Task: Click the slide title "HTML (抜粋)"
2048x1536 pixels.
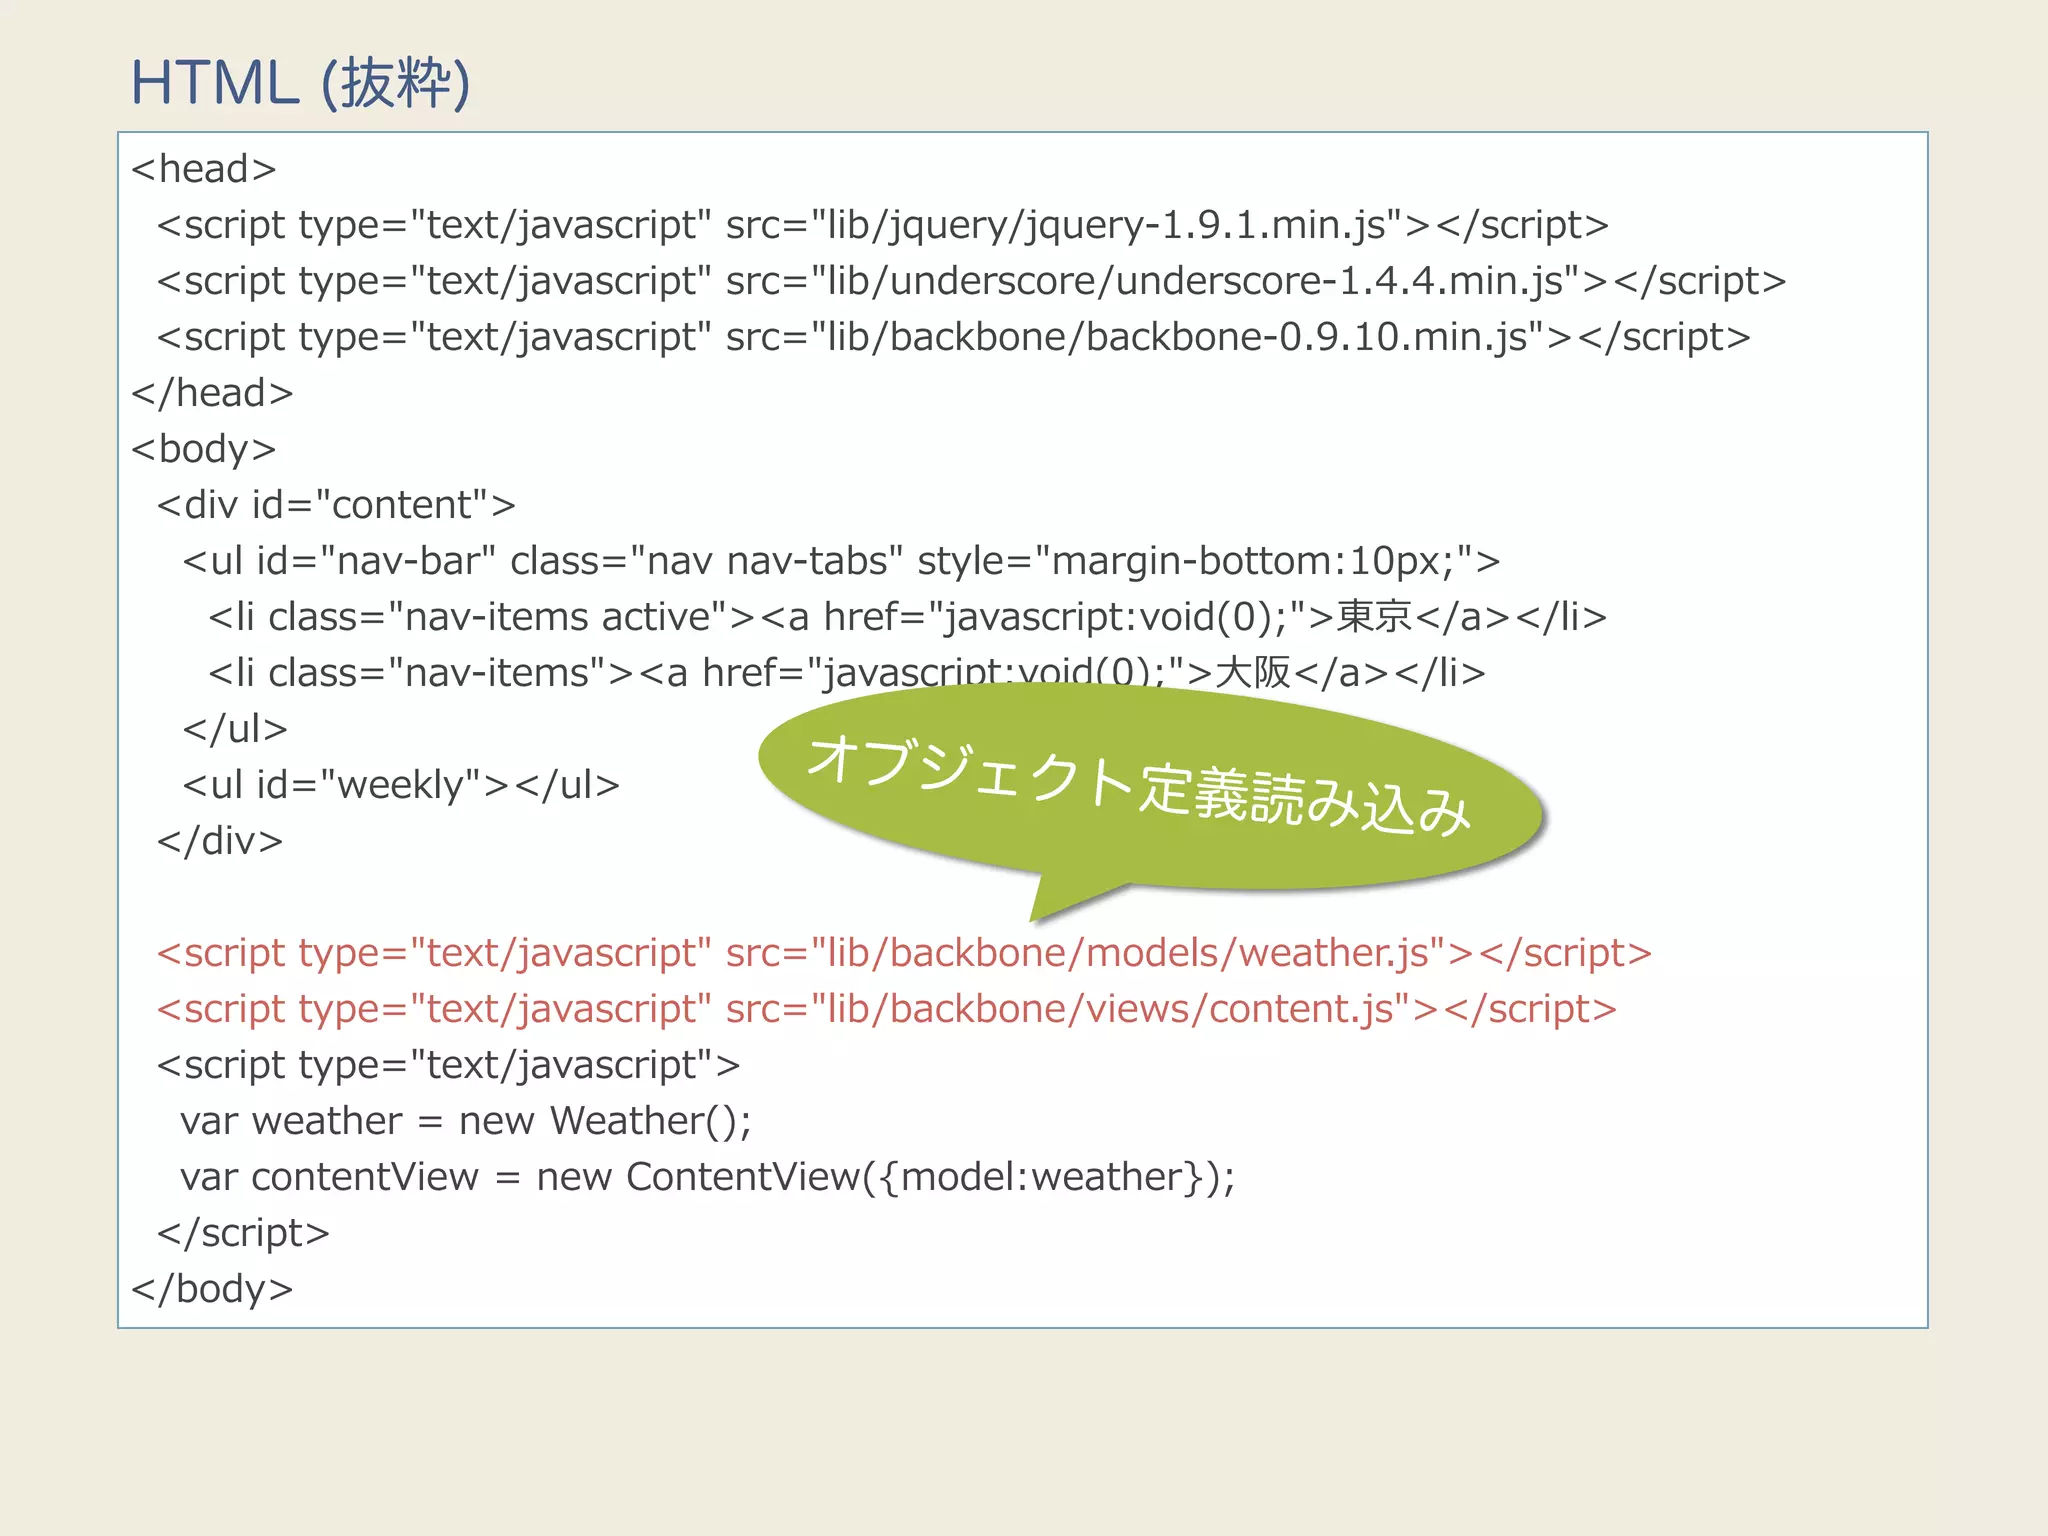Action: click(300, 83)
